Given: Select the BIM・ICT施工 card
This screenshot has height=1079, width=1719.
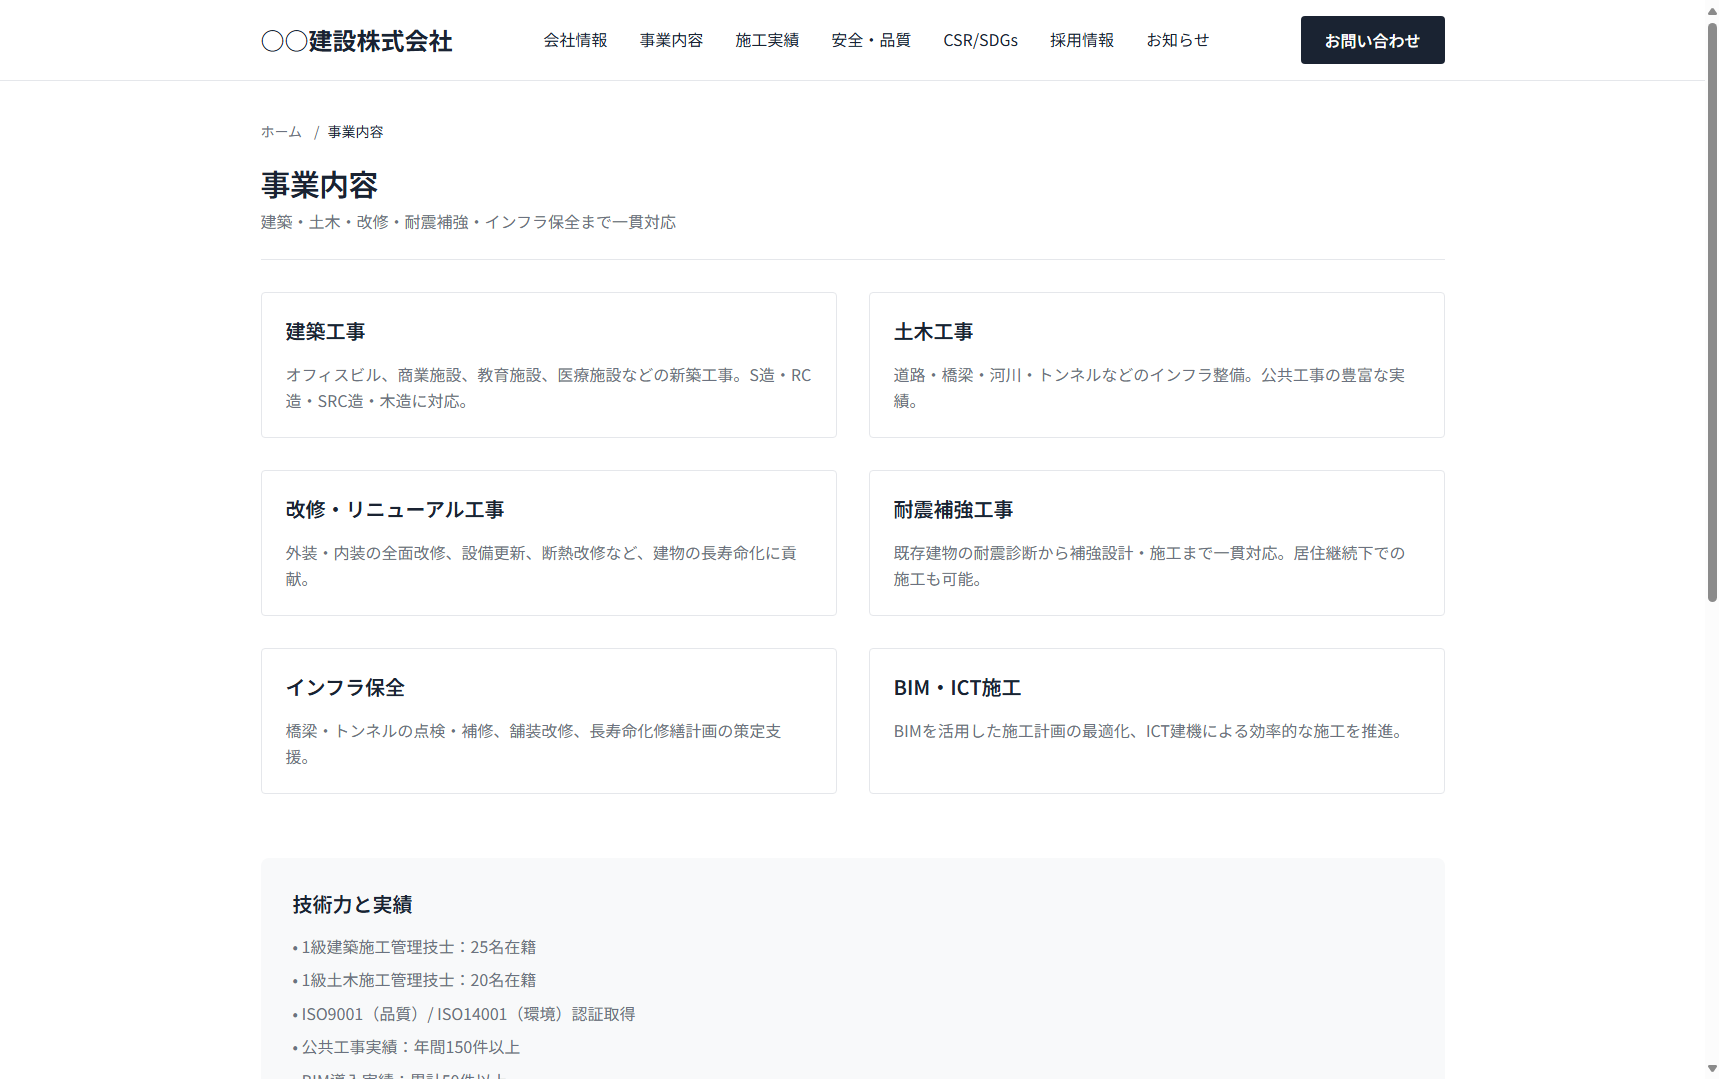Looking at the screenshot, I should 1156,720.
